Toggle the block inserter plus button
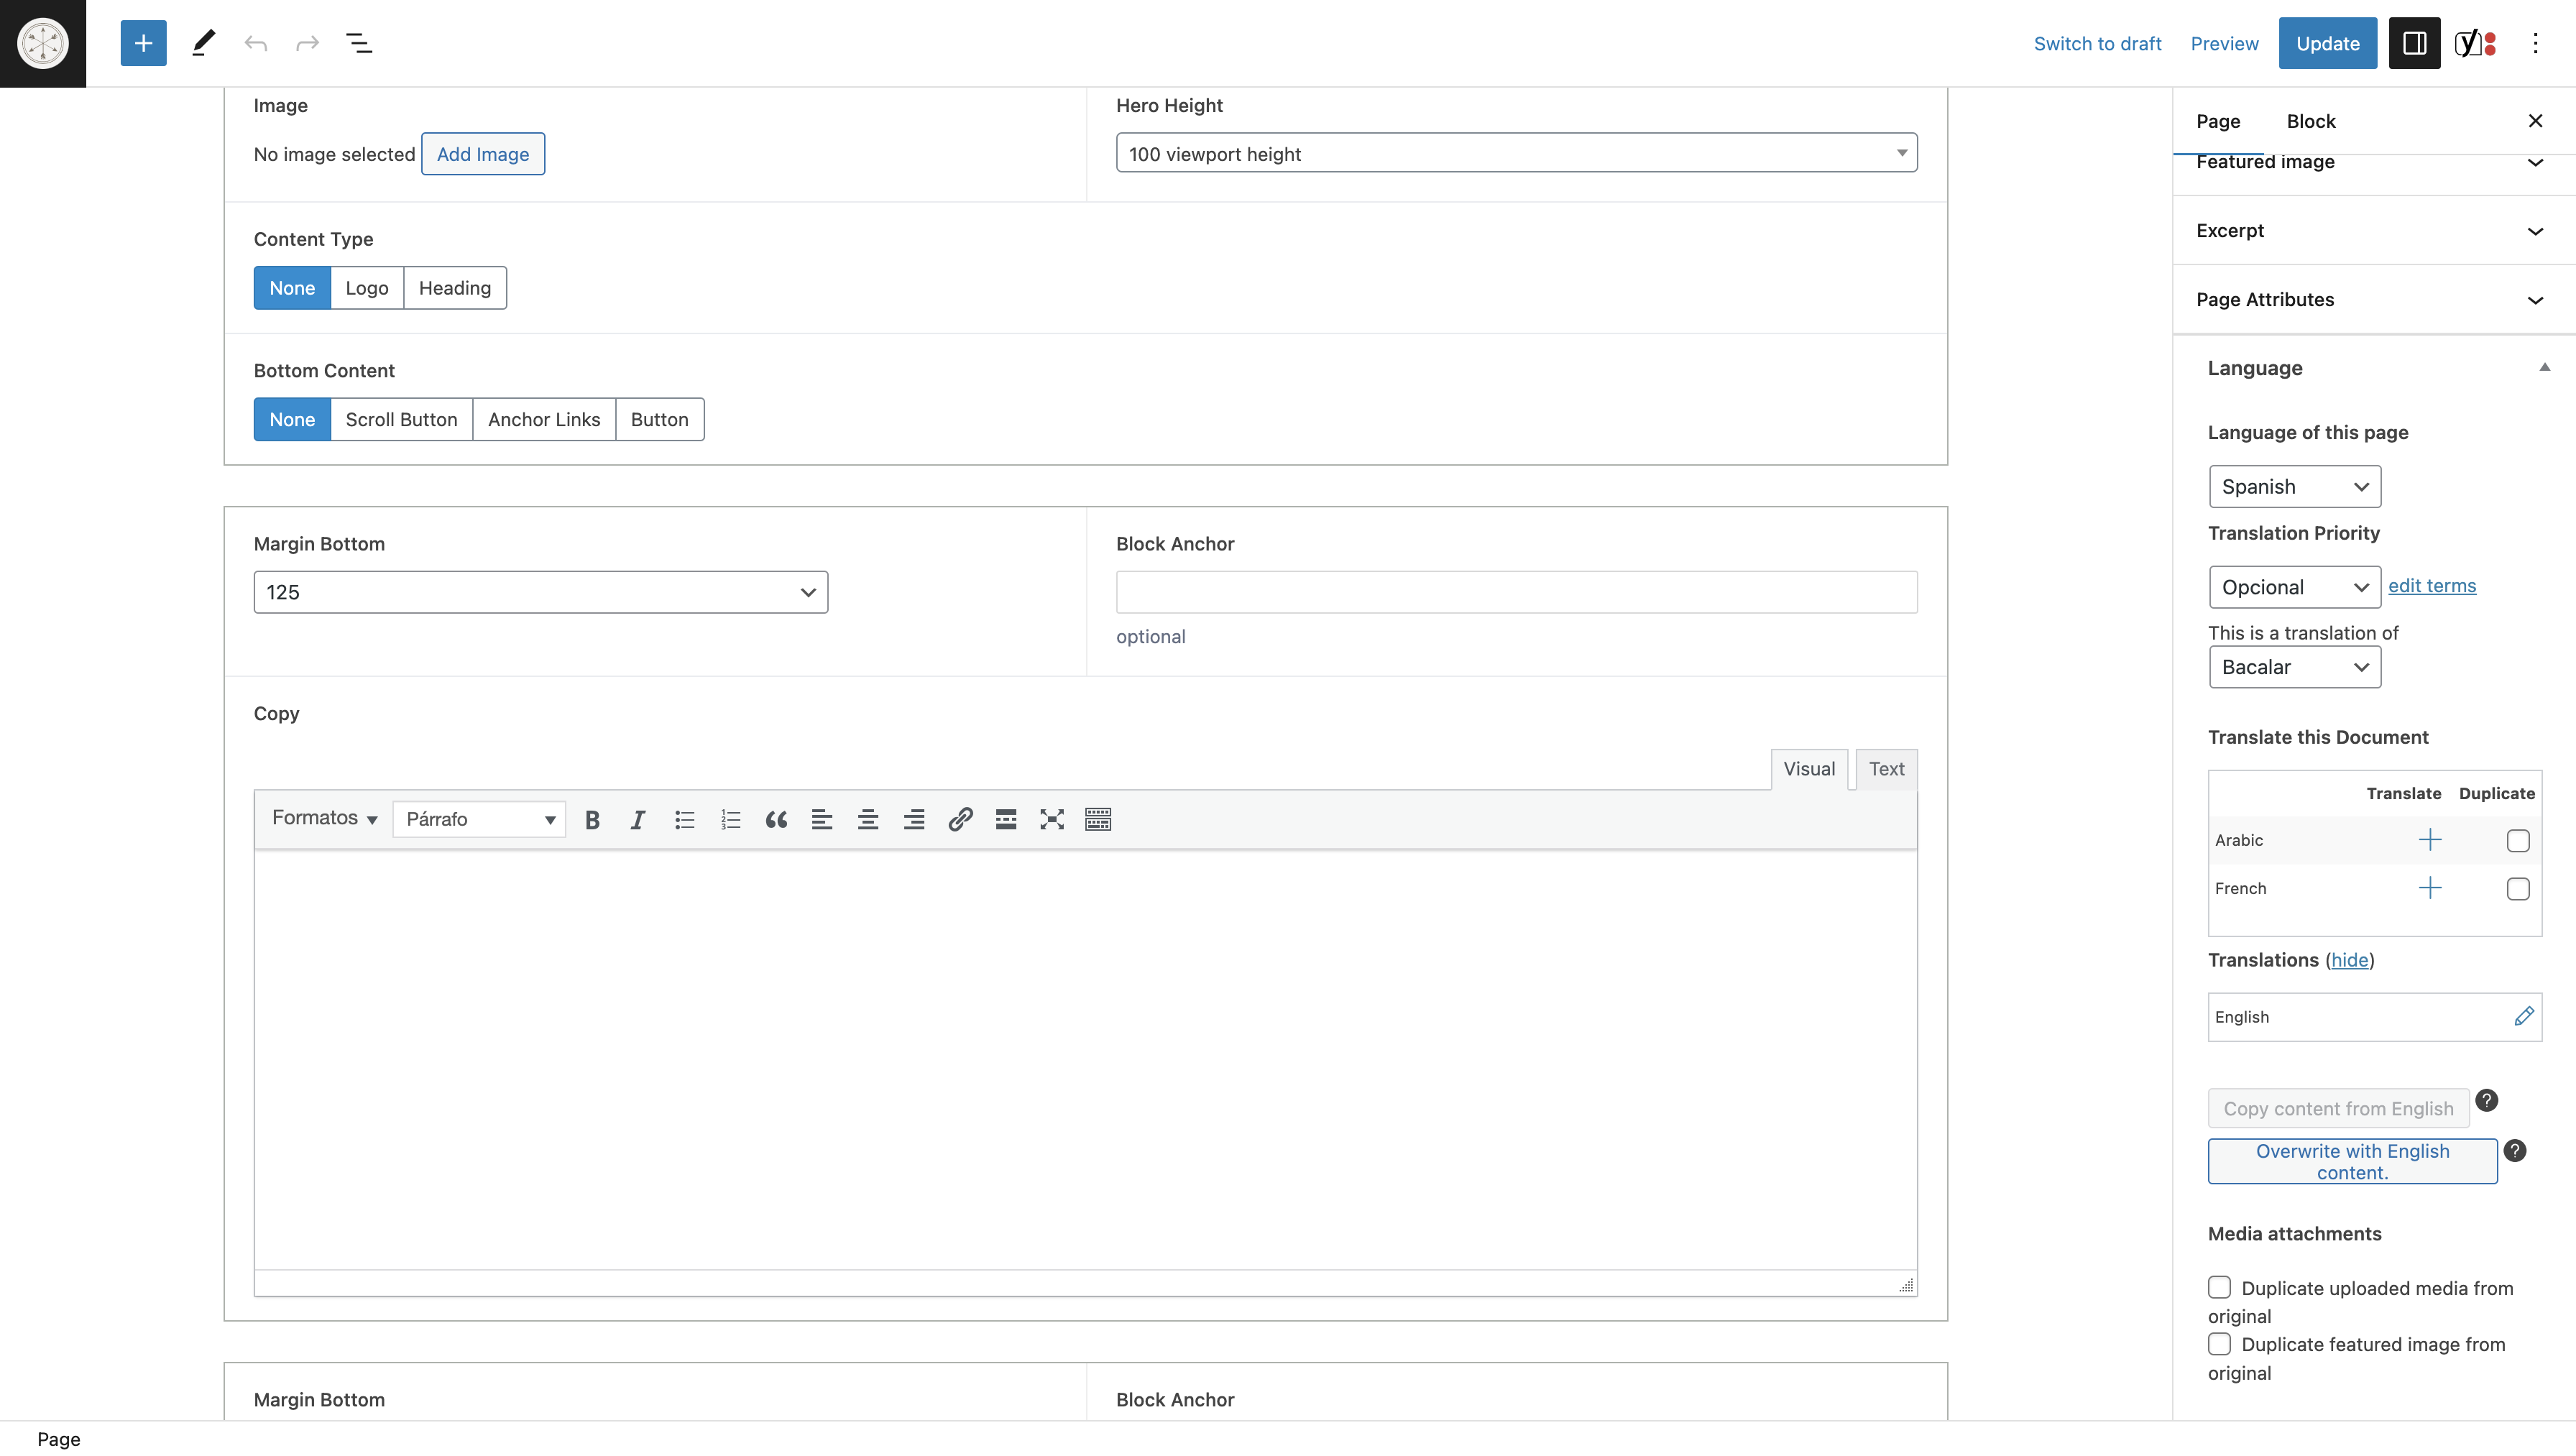 click(143, 43)
